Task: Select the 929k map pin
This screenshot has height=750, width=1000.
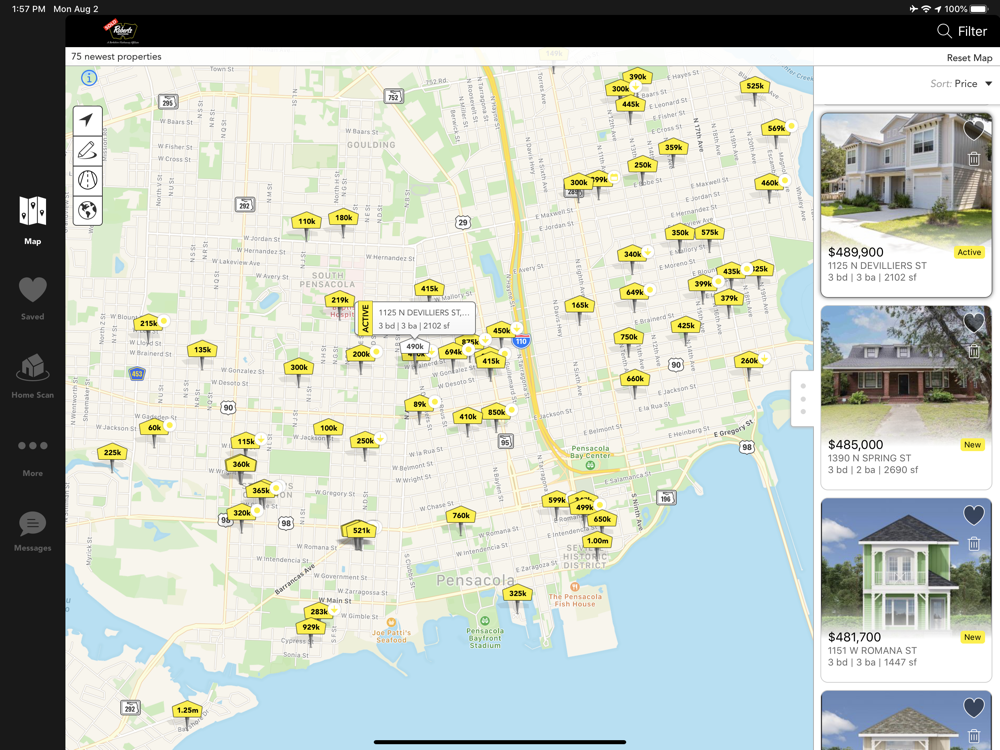Action: point(311,627)
